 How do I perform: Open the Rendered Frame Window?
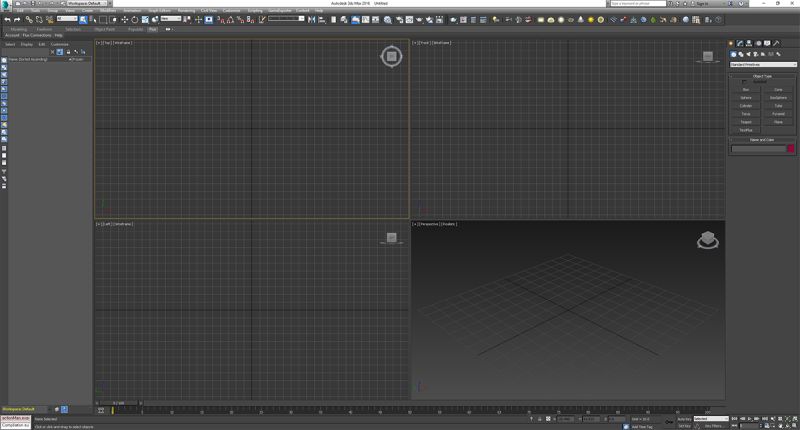pos(409,20)
